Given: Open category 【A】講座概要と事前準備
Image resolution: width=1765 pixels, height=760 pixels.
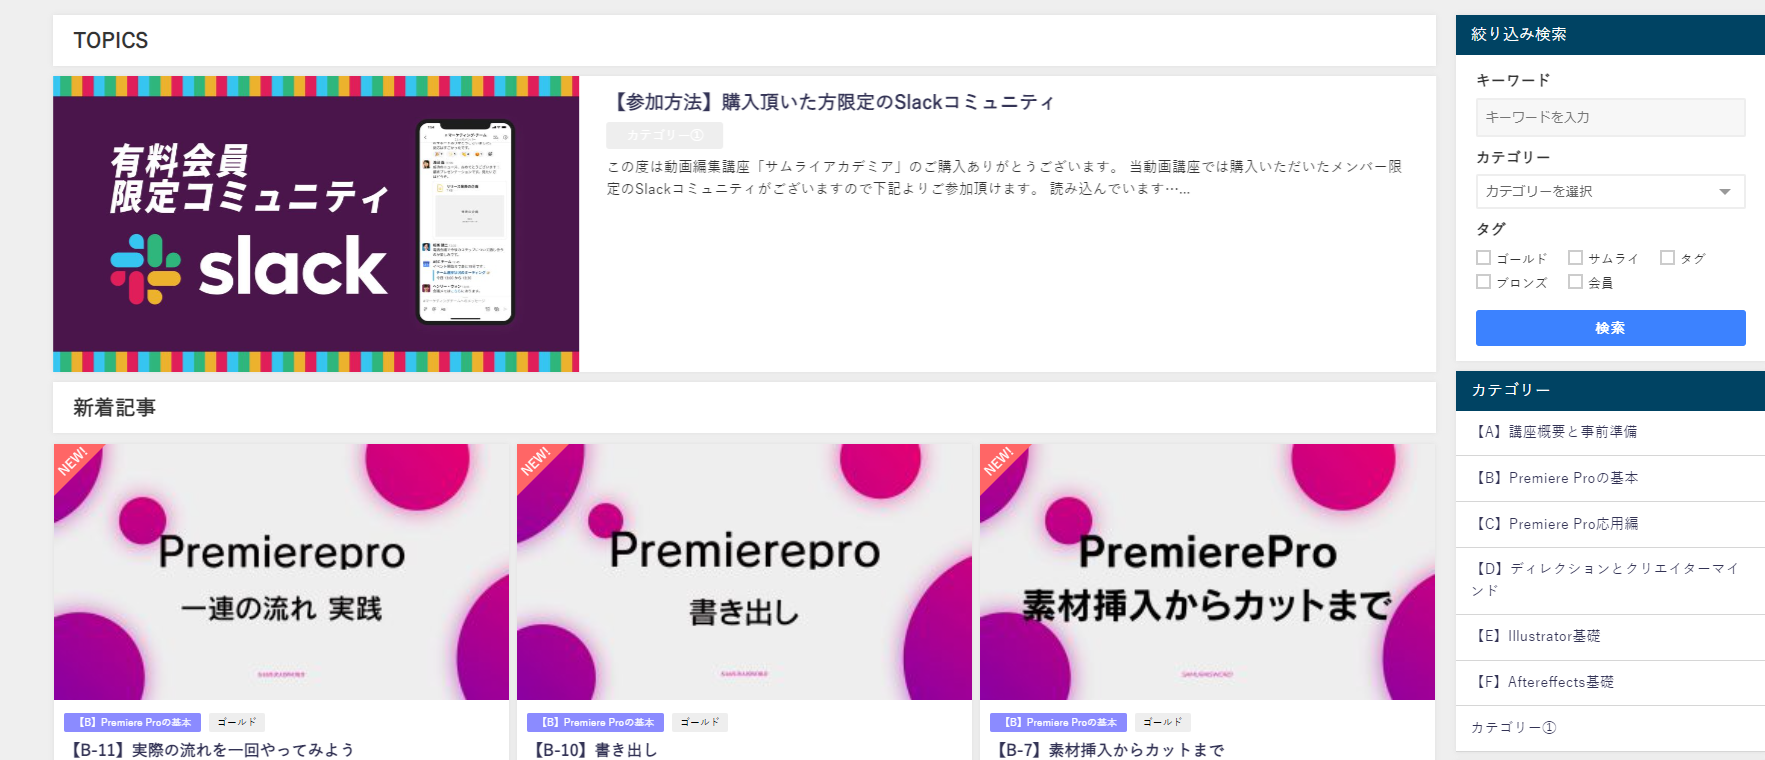Looking at the screenshot, I should pyautogui.click(x=1610, y=432).
